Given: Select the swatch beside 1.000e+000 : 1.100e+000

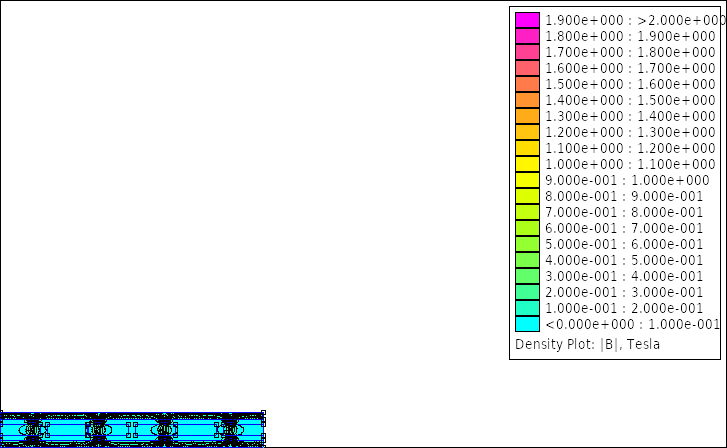Looking at the screenshot, I should point(527,164).
